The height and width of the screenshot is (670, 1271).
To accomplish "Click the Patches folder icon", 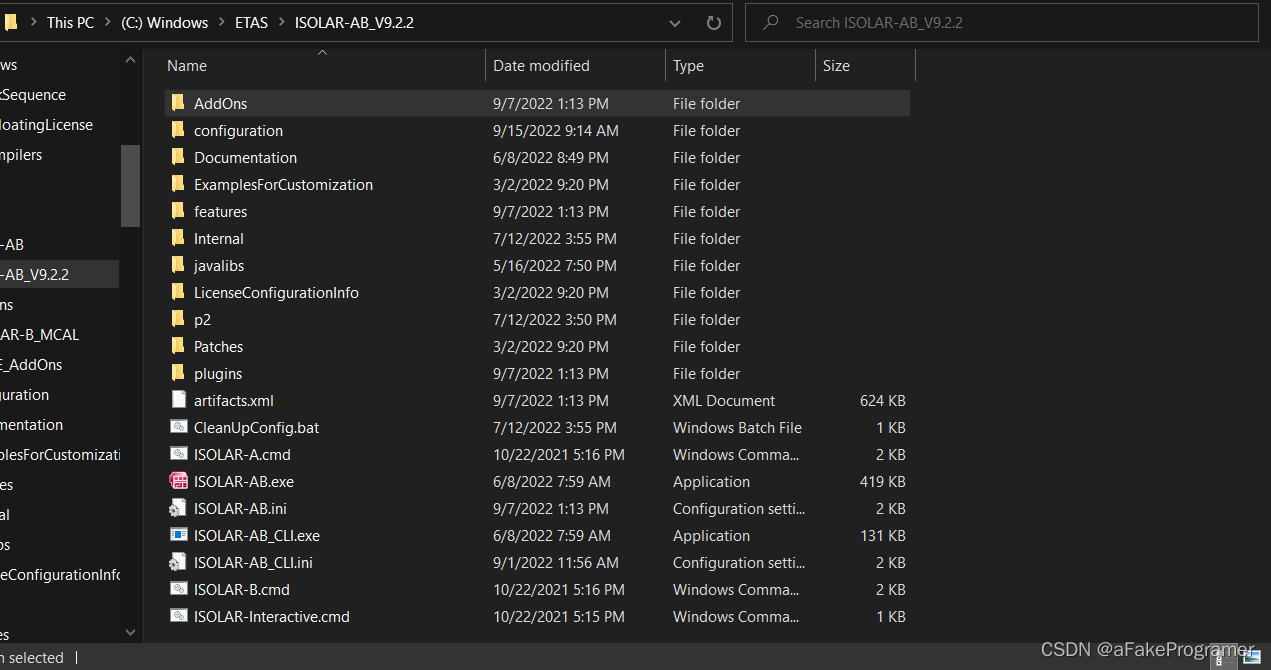I will [x=178, y=346].
